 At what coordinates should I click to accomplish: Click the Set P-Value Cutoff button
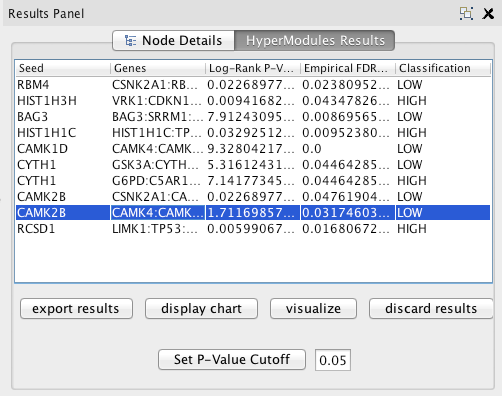pyautogui.click(x=232, y=360)
